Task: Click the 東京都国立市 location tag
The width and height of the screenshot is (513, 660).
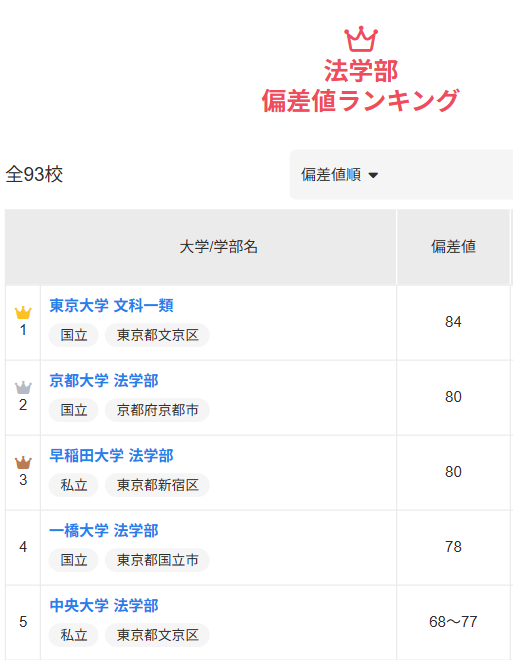Action: pyautogui.click(x=157, y=560)
